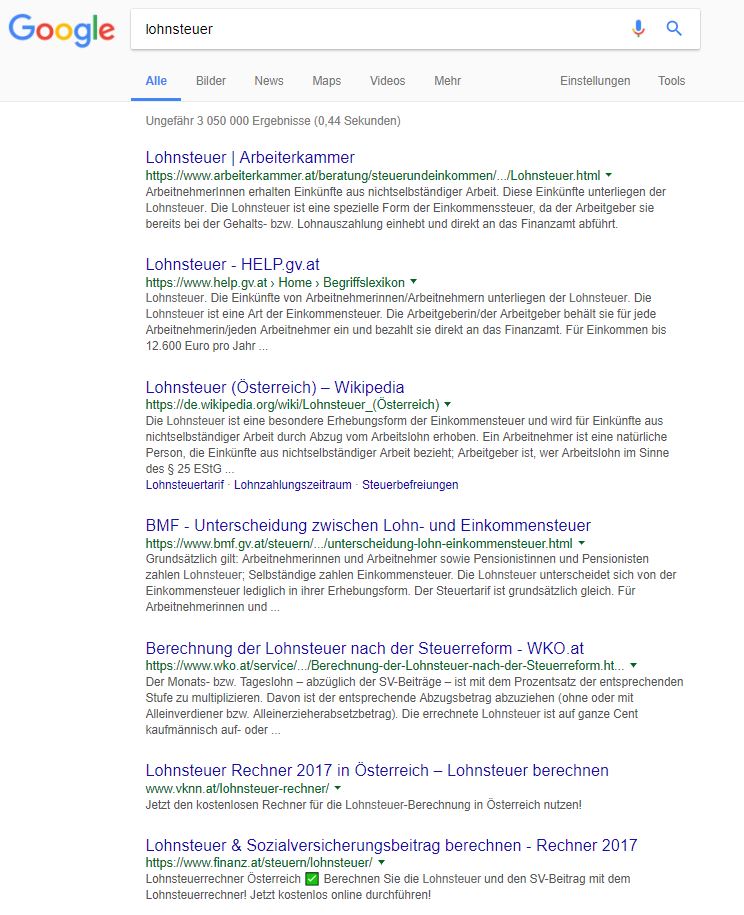This screenshot has width=744, height=915.
Task: Expand dropdown arrow beside help.gv.at breadcrumb
Action: (414, 283)
